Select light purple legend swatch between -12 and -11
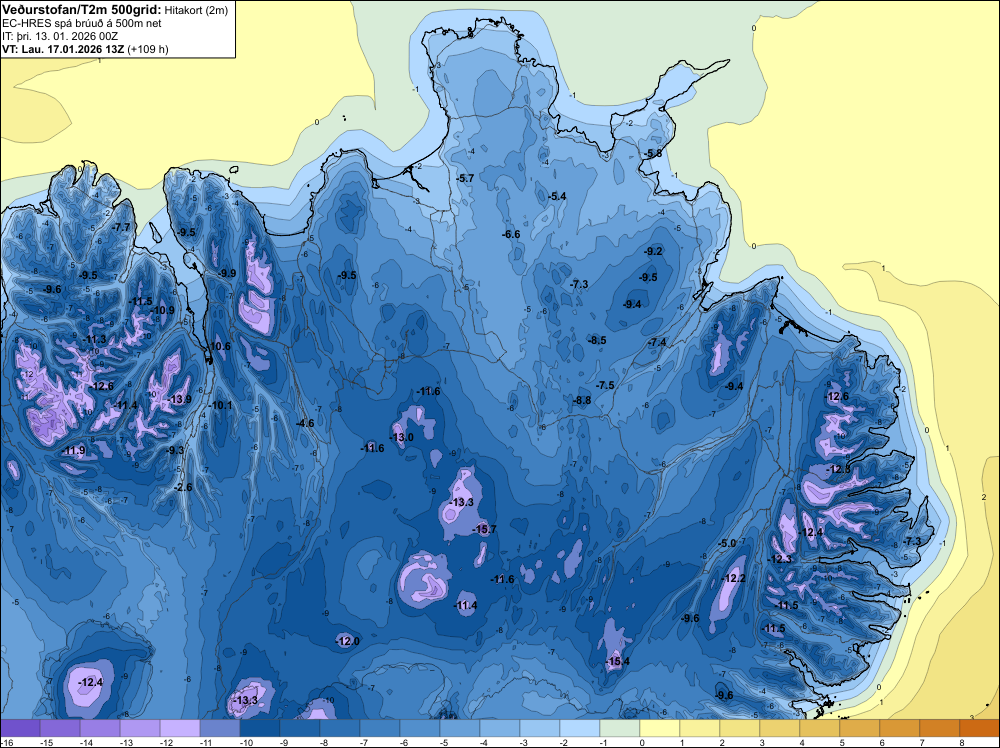The width and height of the screenshot is (1000, 748). [180, 728]
